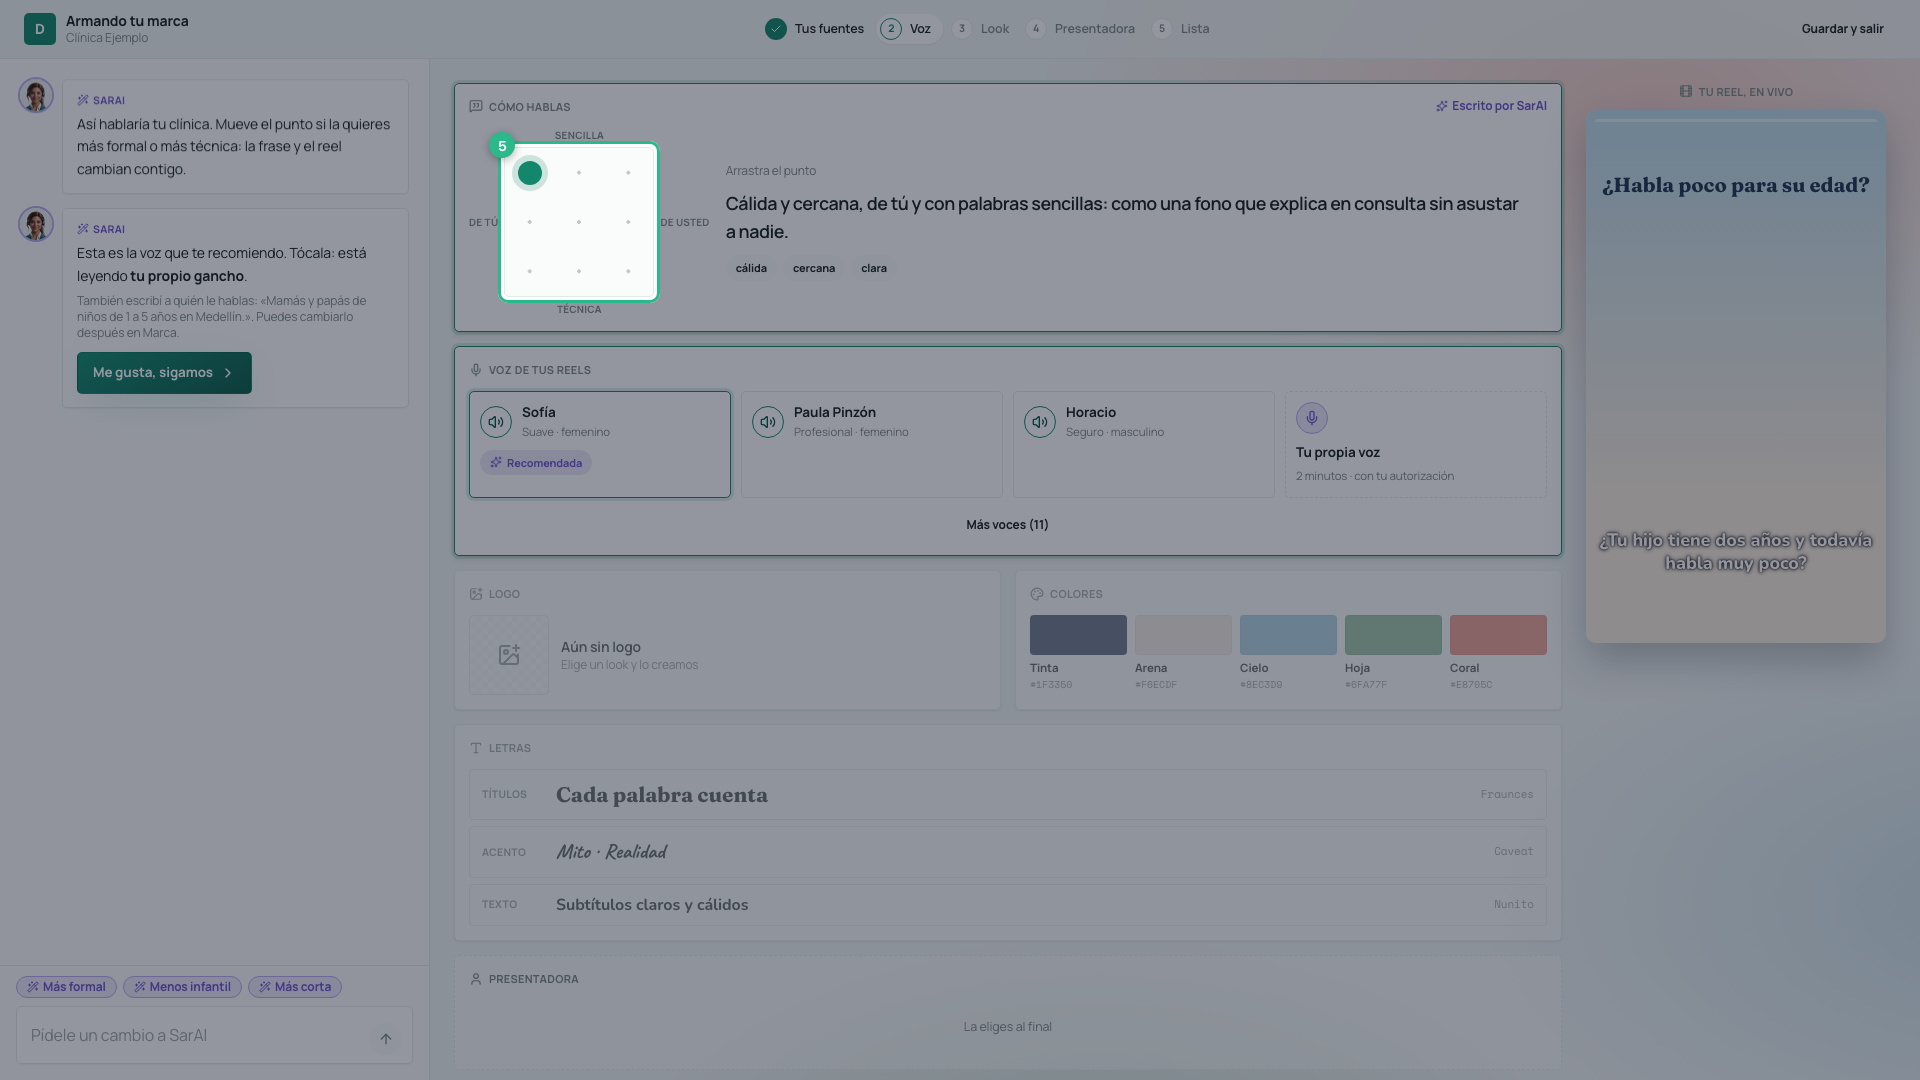This screenshot has width=1920, height=1080.
Task: Play Horacio voice preview speaker icon
Action: point(1040,422)
